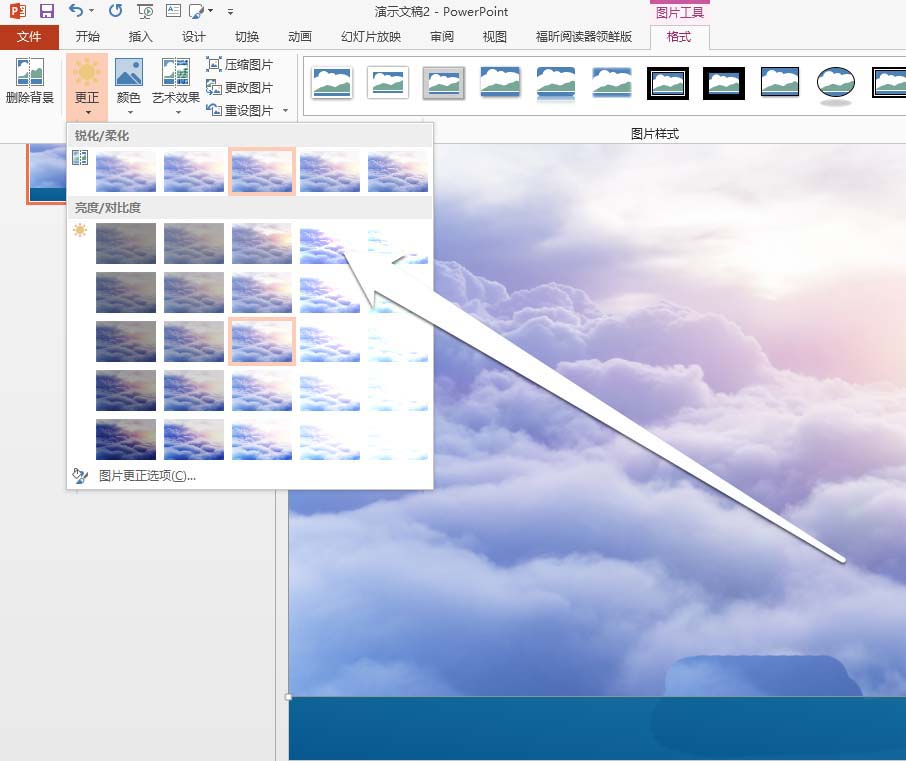906x761 pixels.
Task: Apply the thick black frame picture style
Action: [x=724, y=83]
